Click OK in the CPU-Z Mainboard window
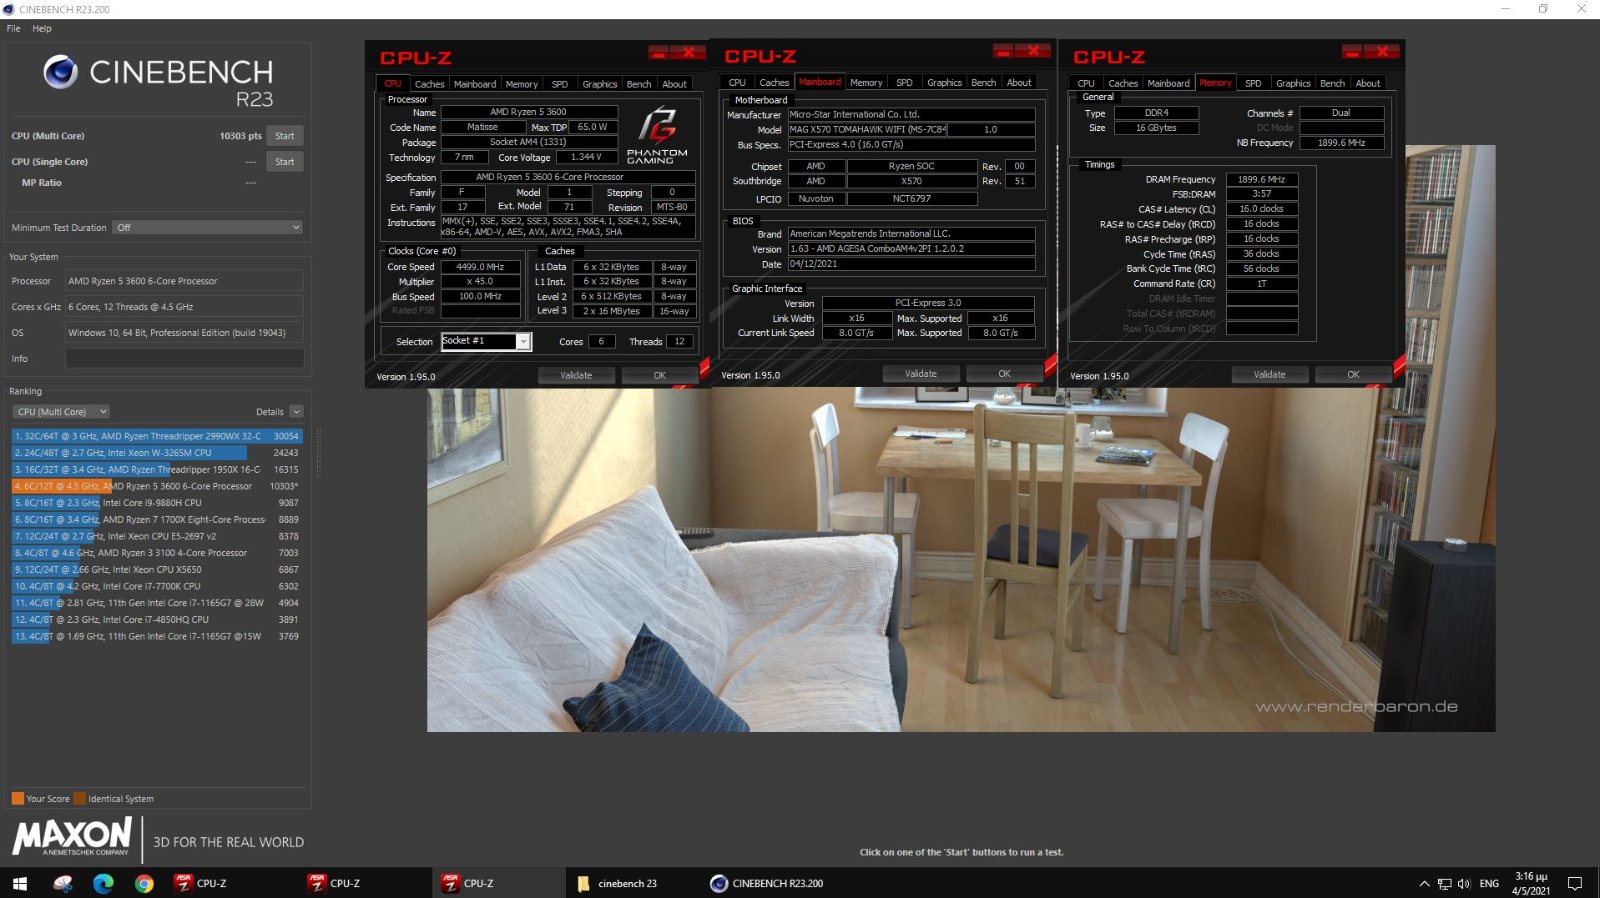This screenshot has width=1600, height=898. coord(1005,374)
